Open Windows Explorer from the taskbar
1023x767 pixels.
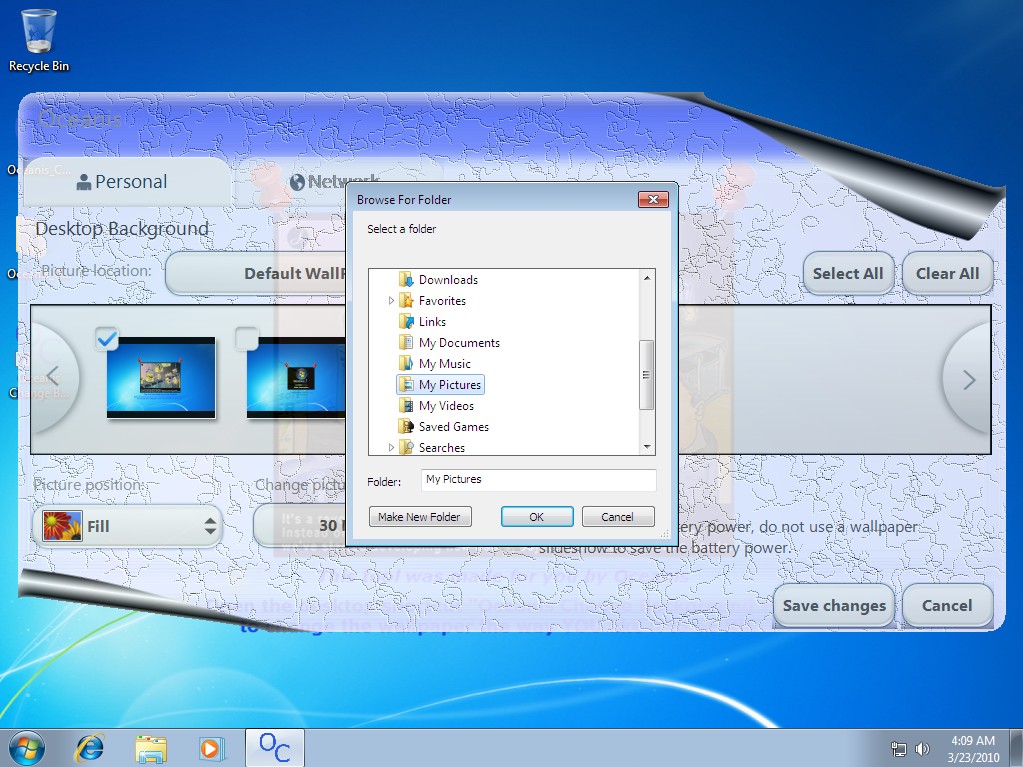(x=151, y=749)
